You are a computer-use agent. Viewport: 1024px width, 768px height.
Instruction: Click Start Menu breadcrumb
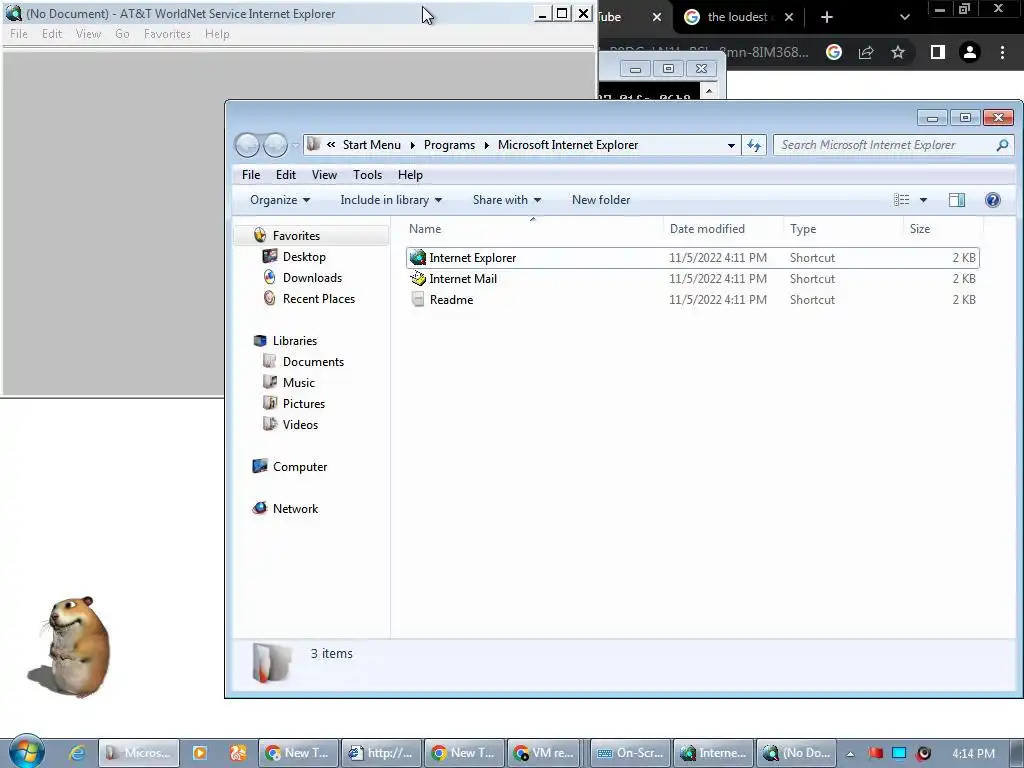pyautogui.click(x=372, y=145)
